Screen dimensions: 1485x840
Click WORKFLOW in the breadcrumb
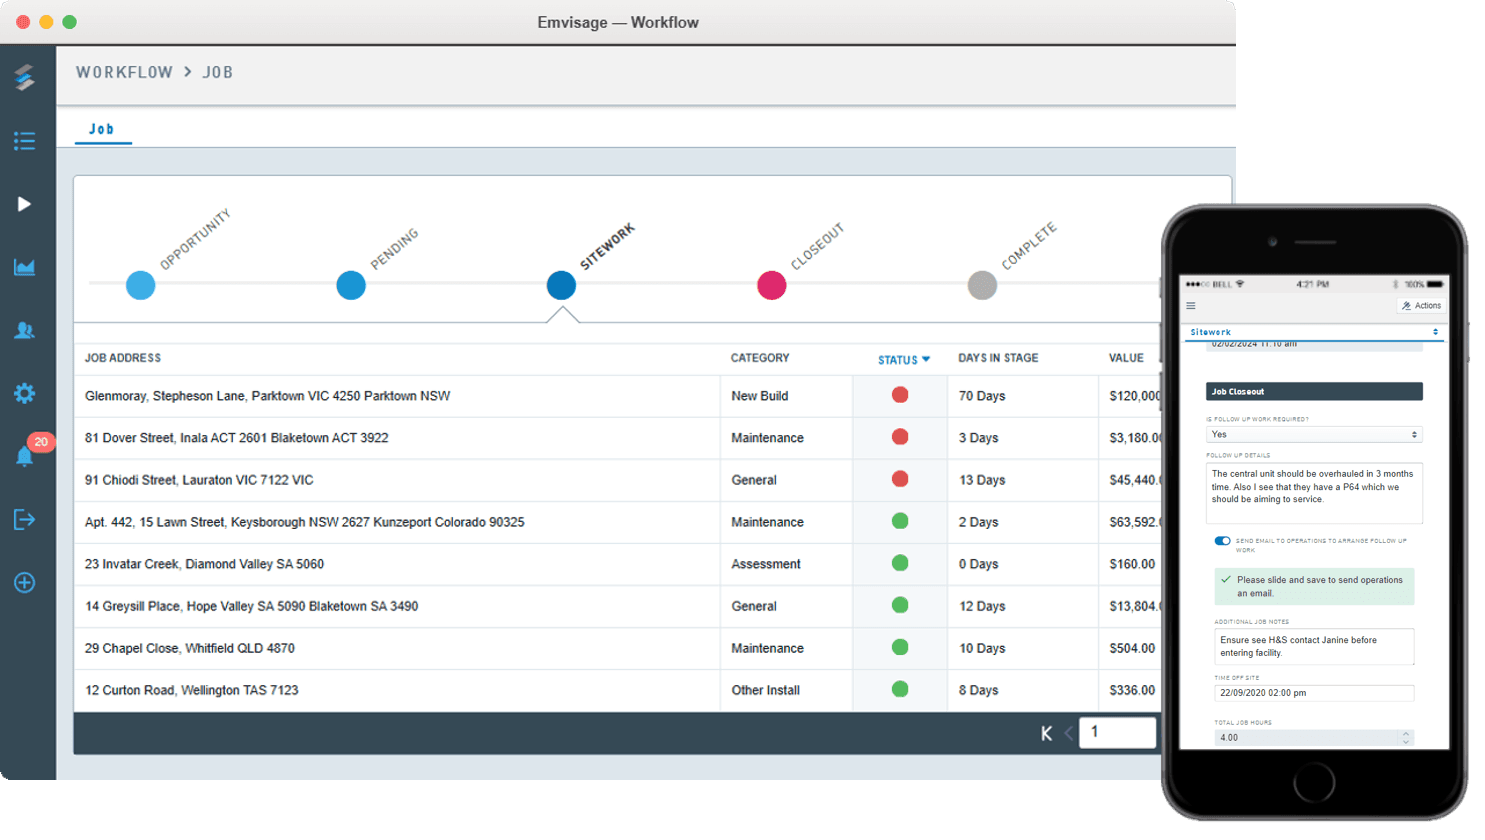click(124, 72)
